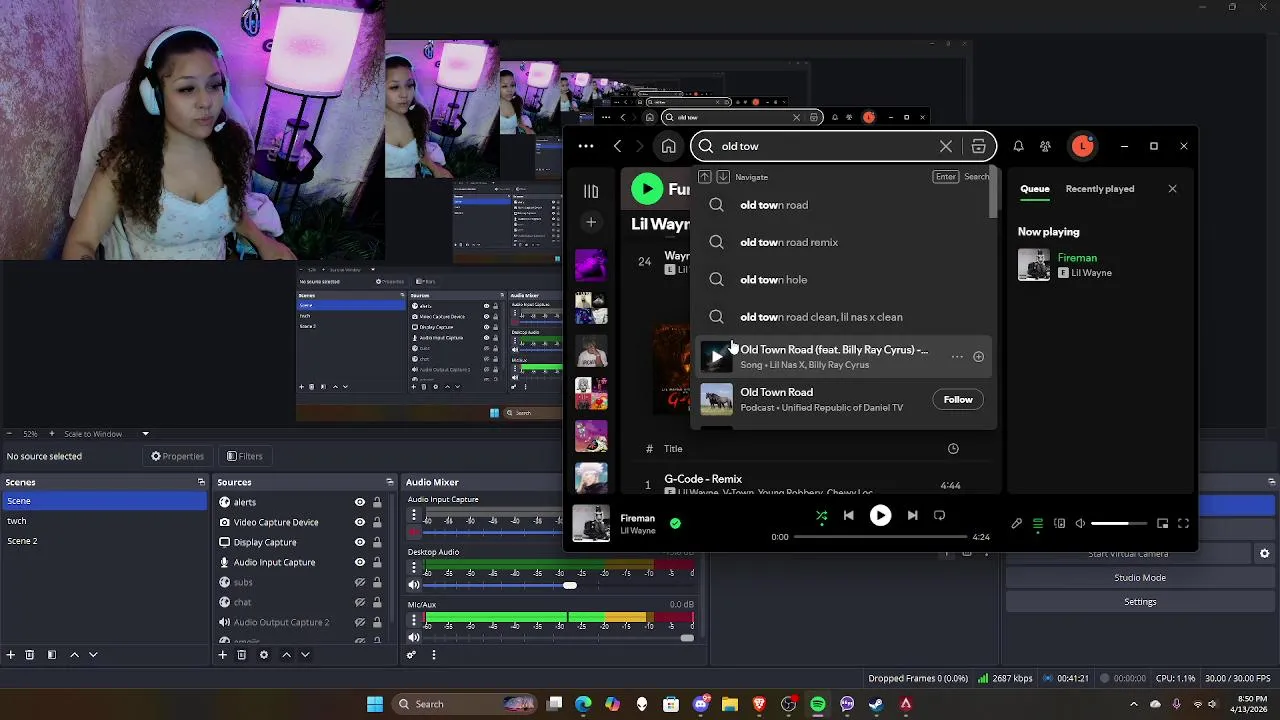Open Fireman album art thumbnail in player
Image resolution: width=1280 pixels, height=720 pixels.
tap(591, 523)
